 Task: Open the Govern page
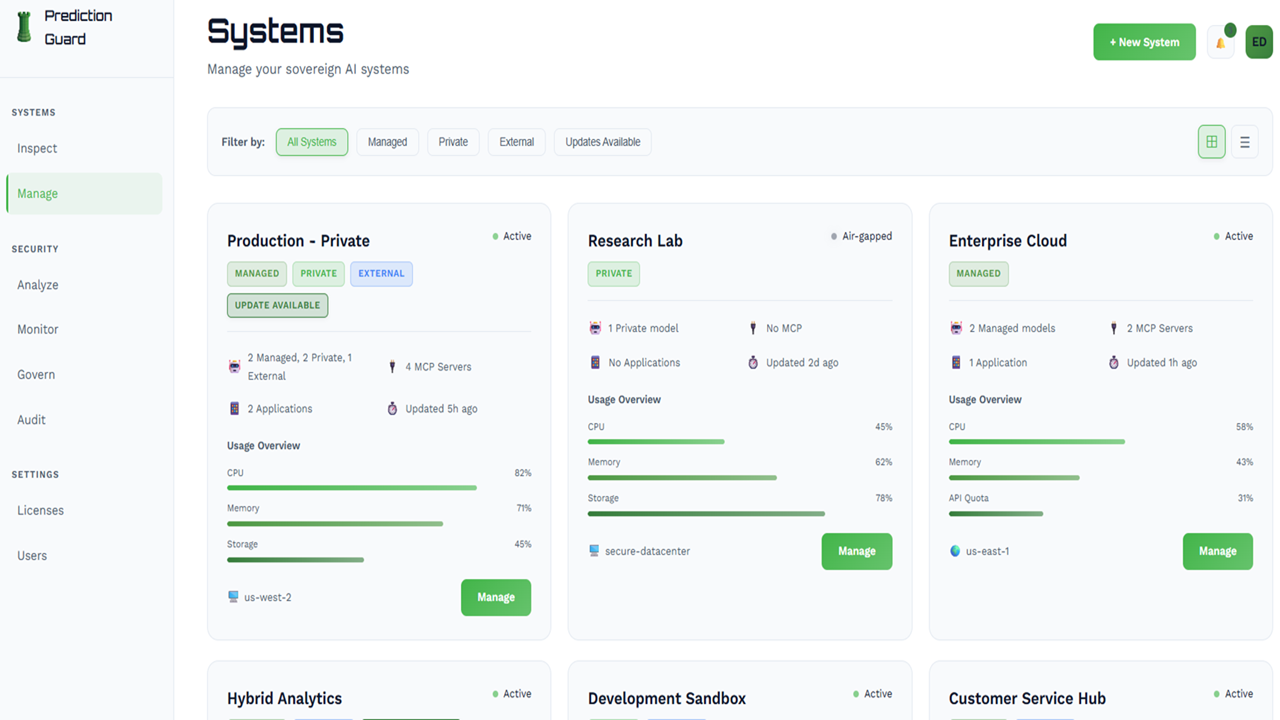84,375
